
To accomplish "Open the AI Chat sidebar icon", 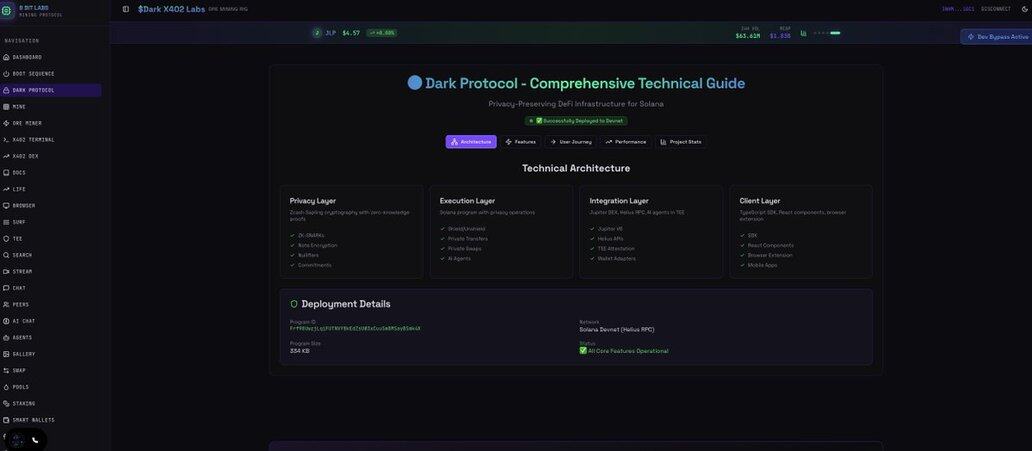I will point(6,321).
